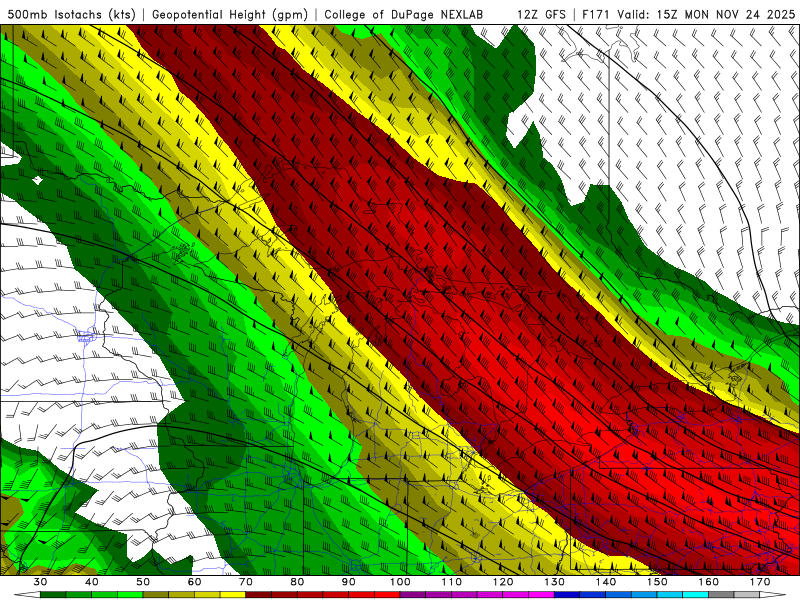
Task: Click the '140' value on the legend scale
Action: click(x=606, y=582)
